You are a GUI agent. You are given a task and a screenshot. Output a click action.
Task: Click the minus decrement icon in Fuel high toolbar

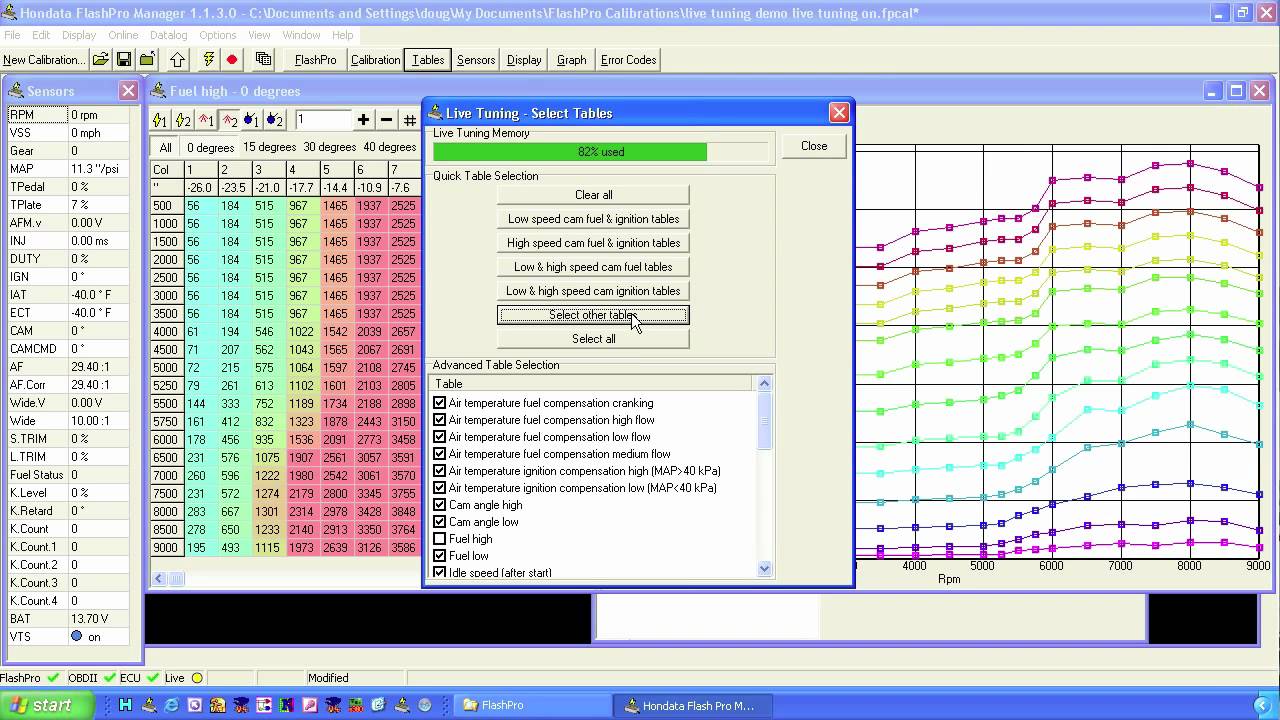pos(386,120)
